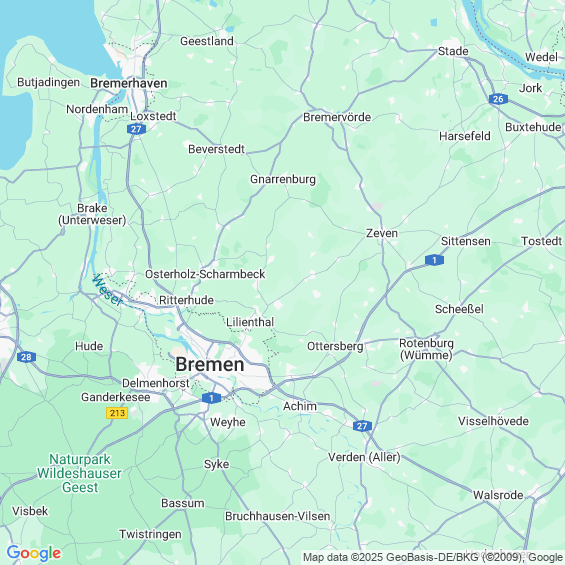Select the Bremerhaven city label
Screen dimensions: 565x565
click(x=129, y=83)
